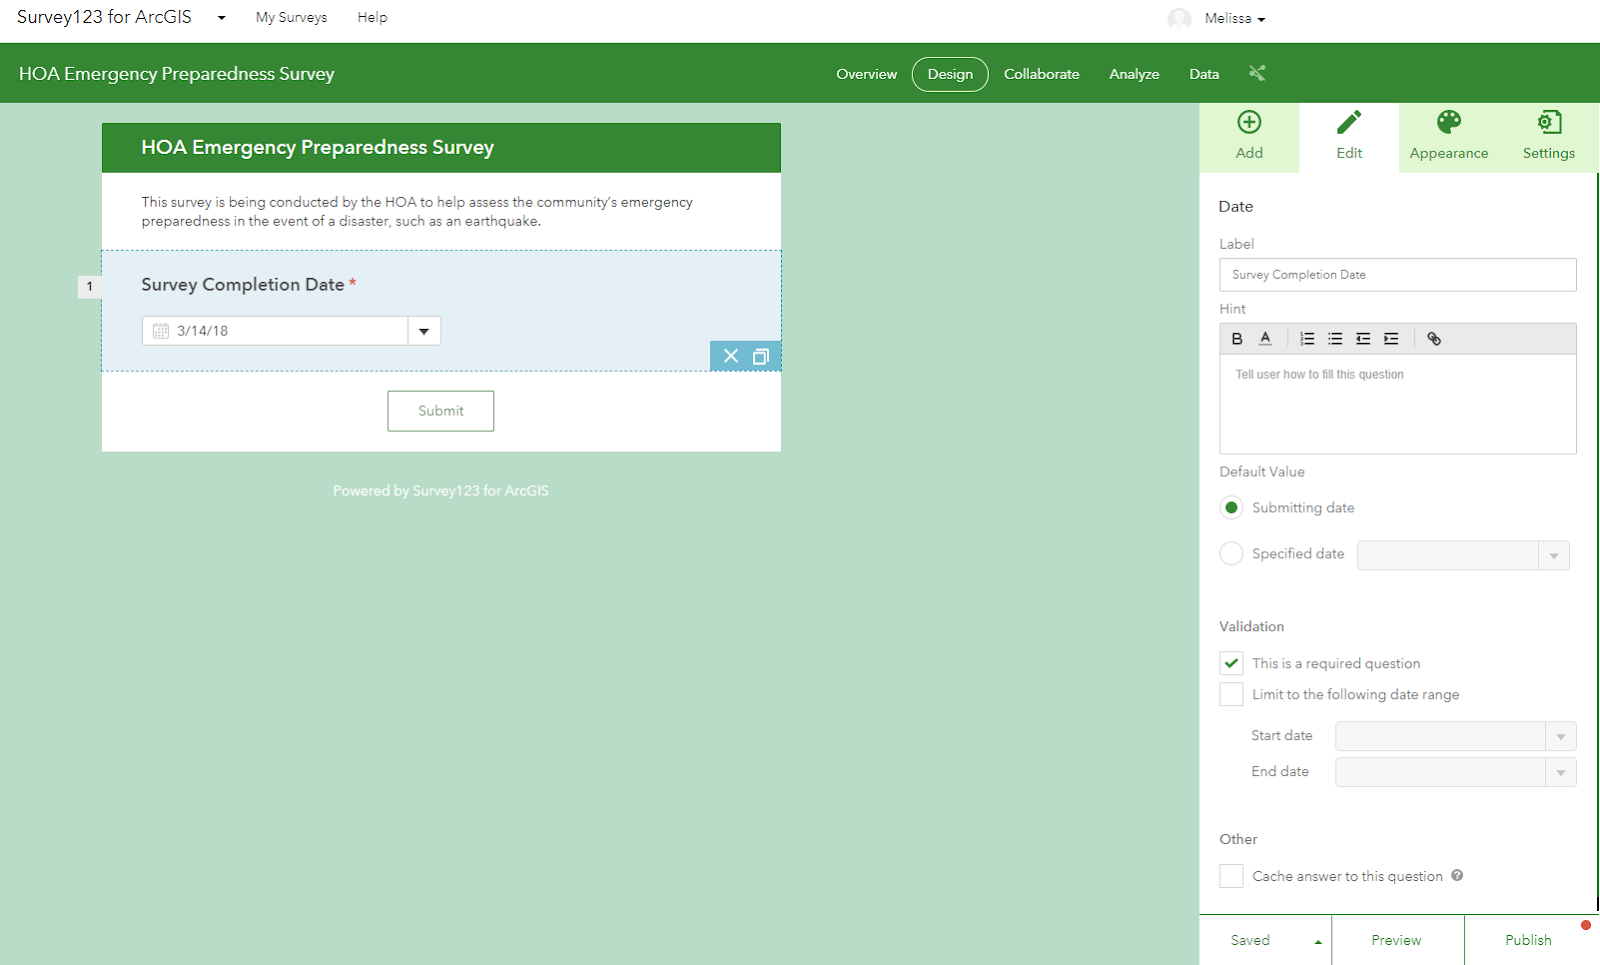Open the Survey123 for ArcGIS app switcher

pyautogui.click(x=220, y=17)
